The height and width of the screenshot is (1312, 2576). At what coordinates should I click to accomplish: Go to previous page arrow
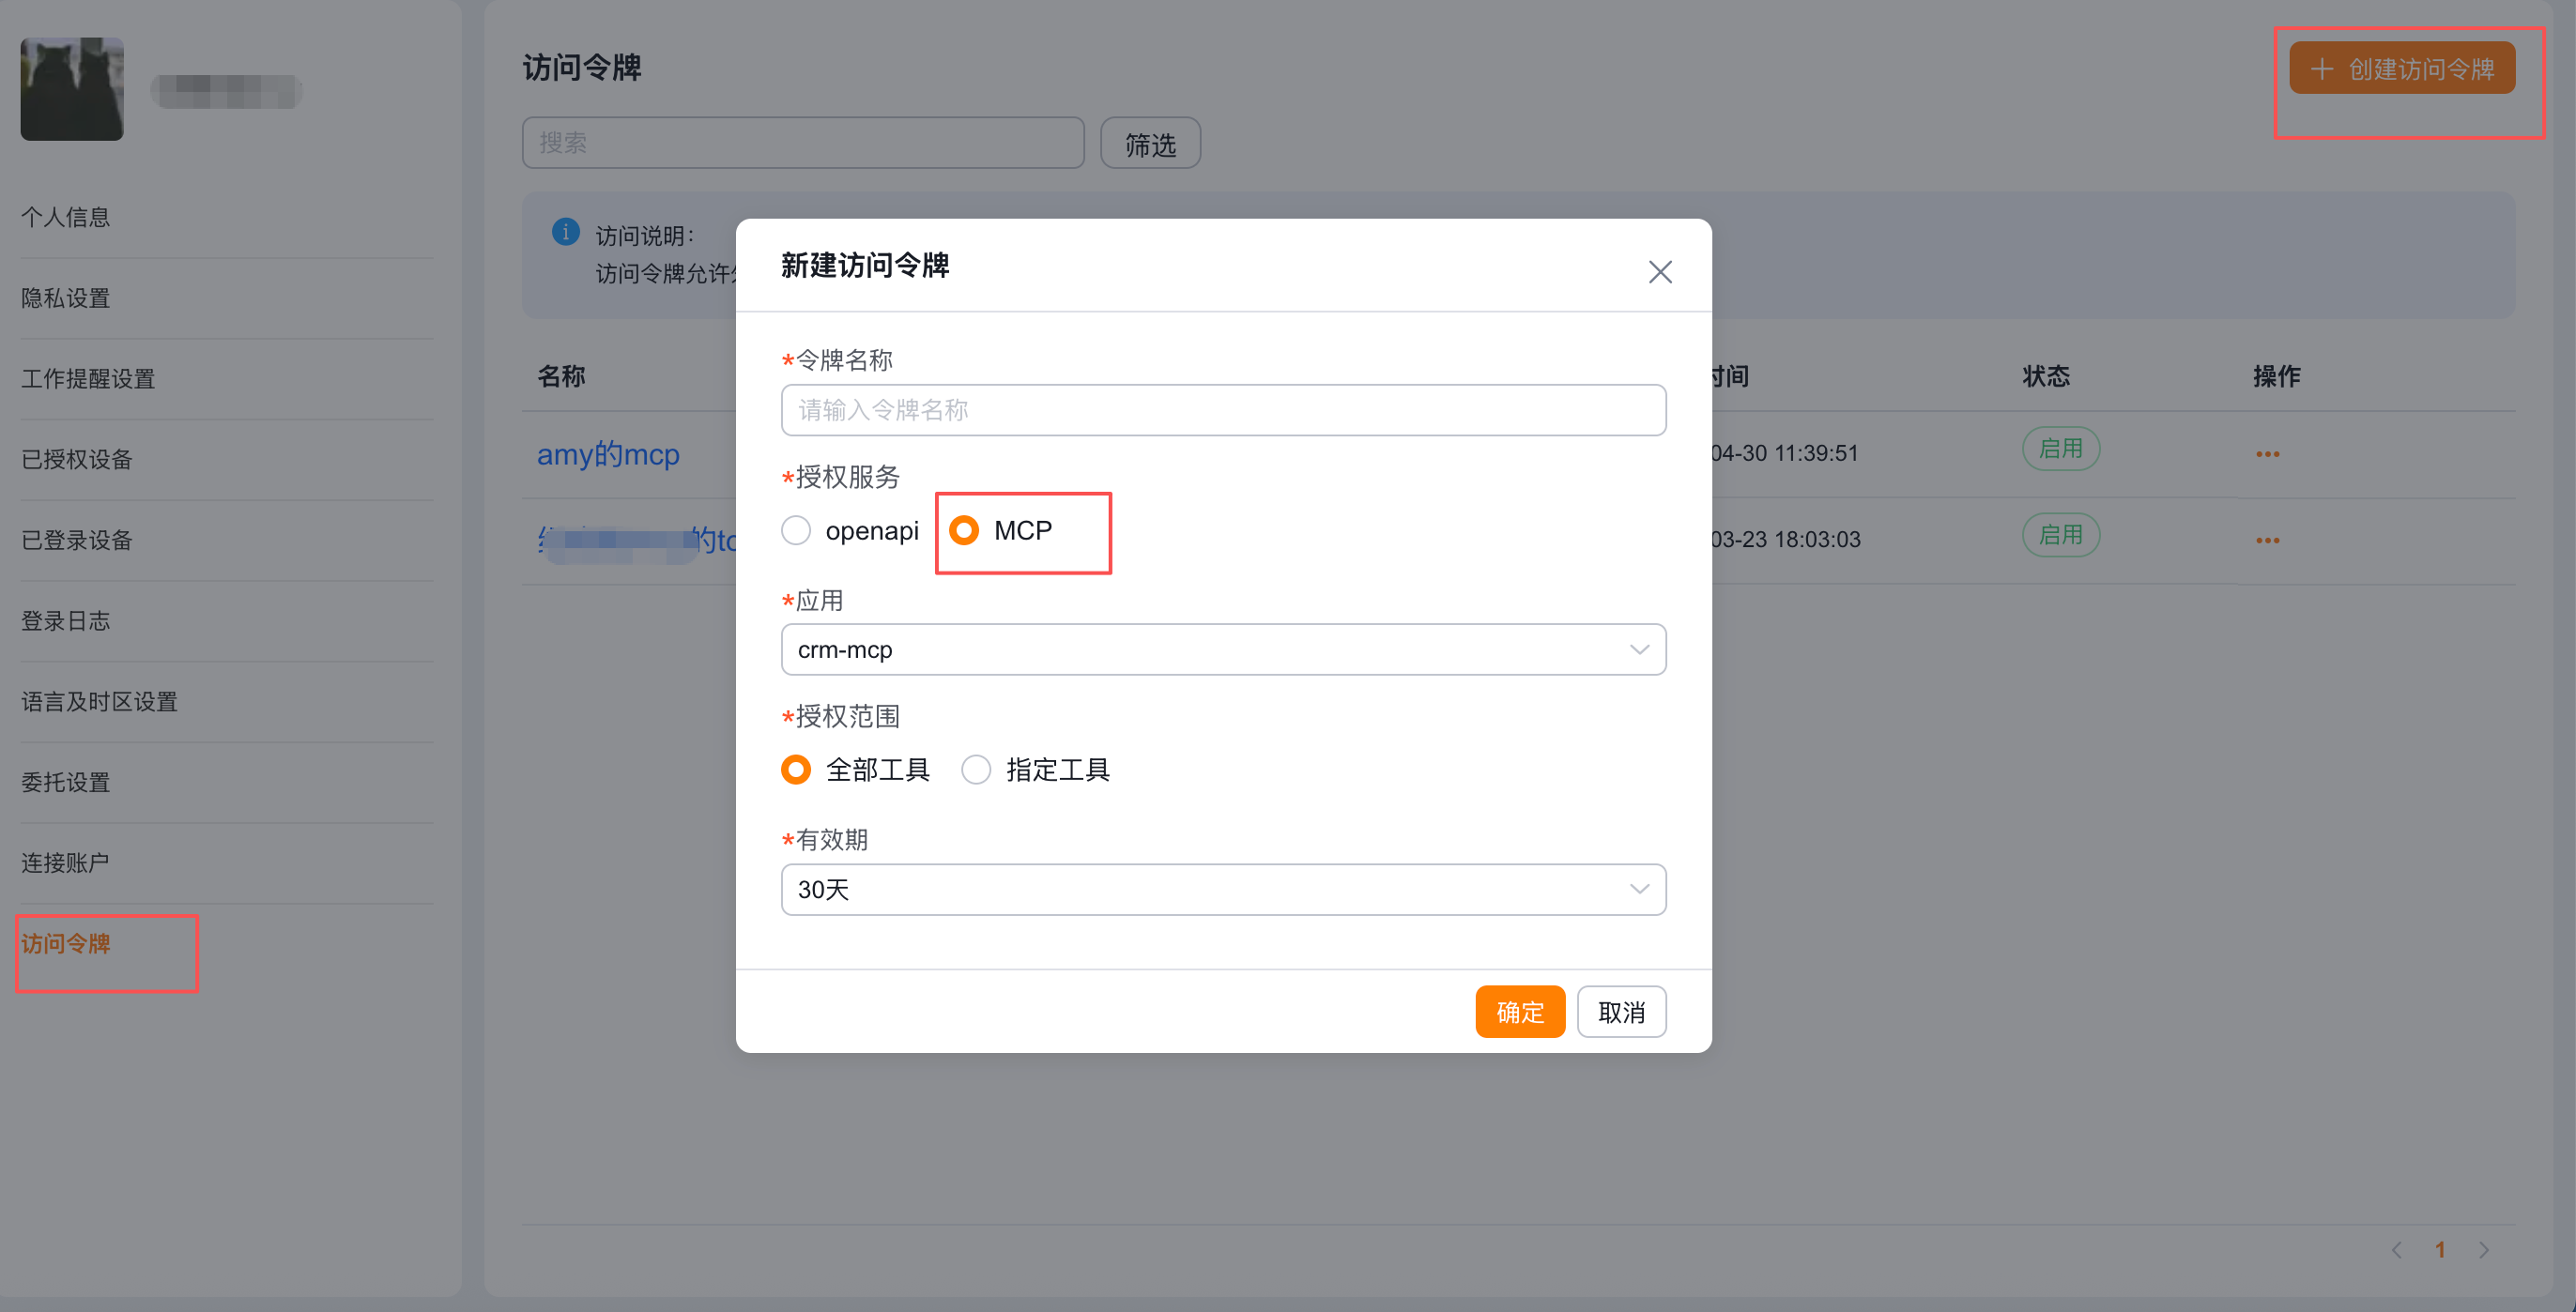point(2397,1250)
